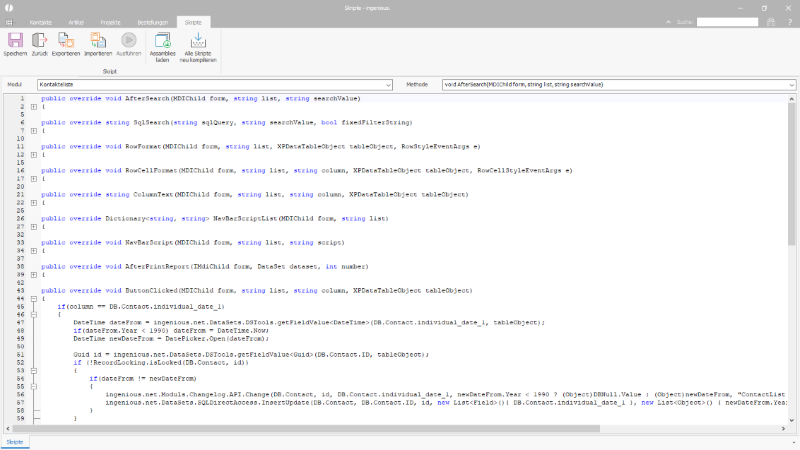Open the Projekte tab

110,22
